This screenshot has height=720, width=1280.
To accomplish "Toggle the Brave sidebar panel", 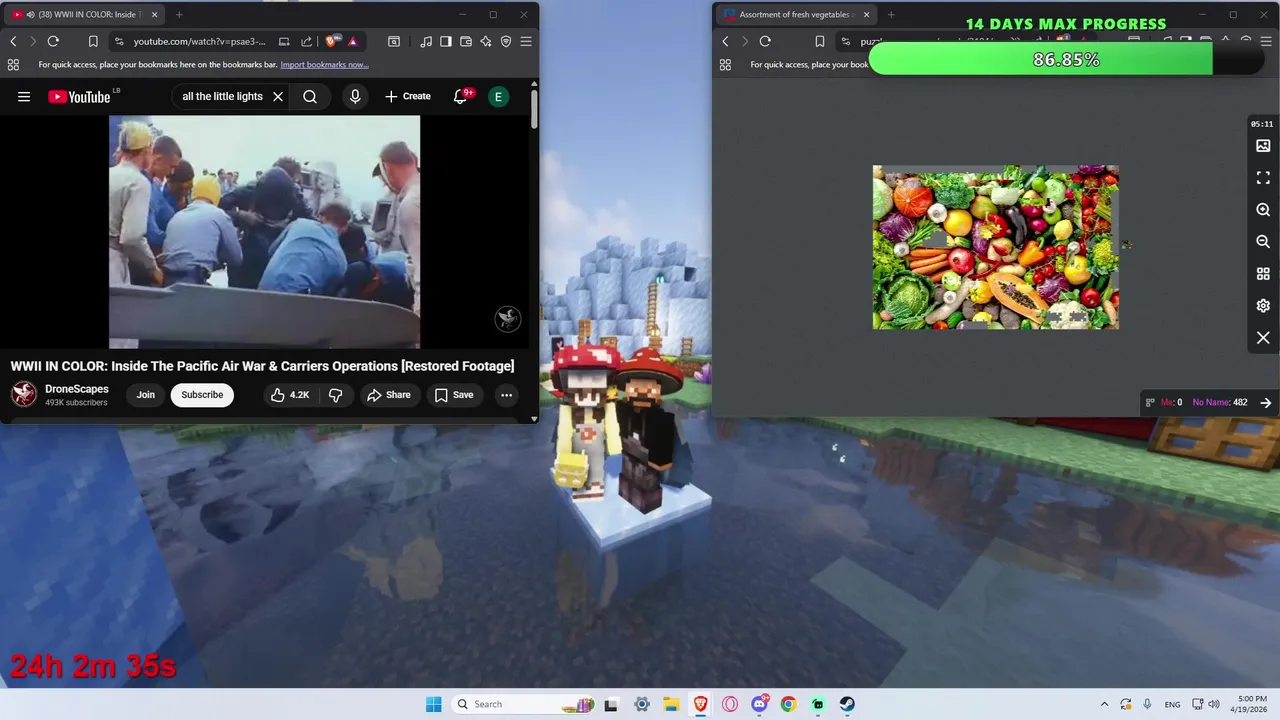I will pos(446,41).
